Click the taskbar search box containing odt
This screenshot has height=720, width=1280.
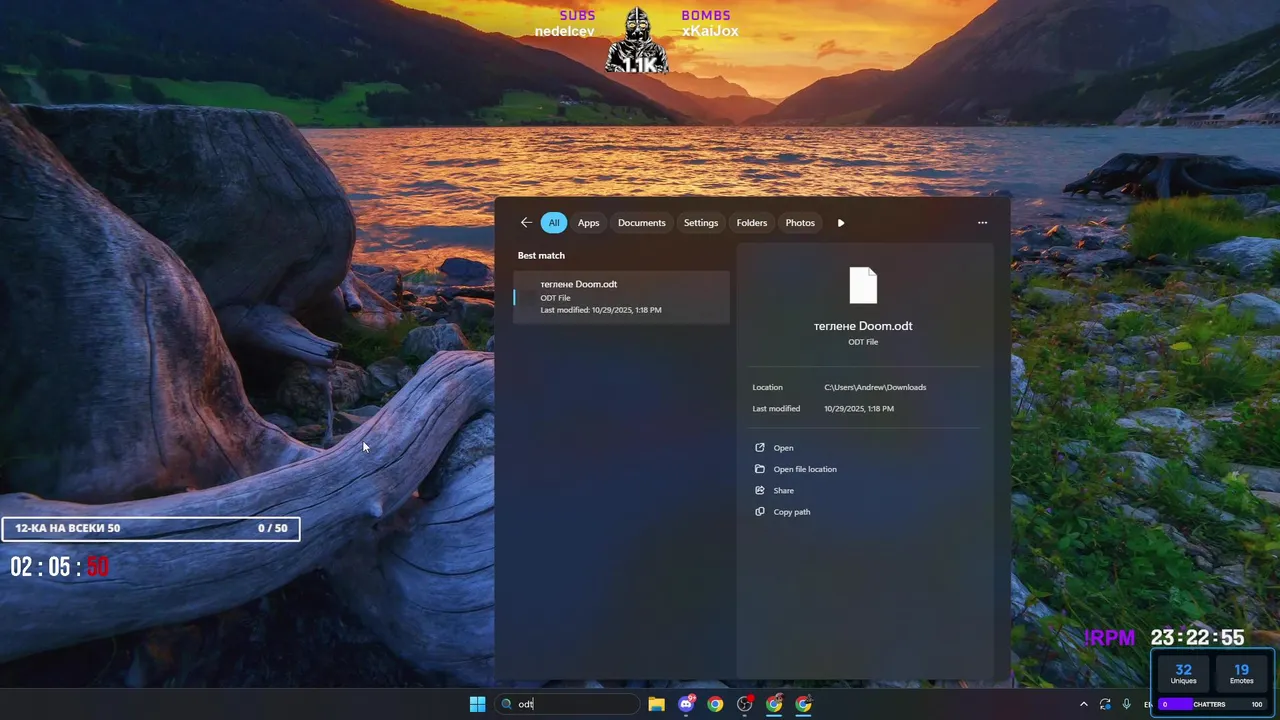pyautogui.click(x=567, y=704)
